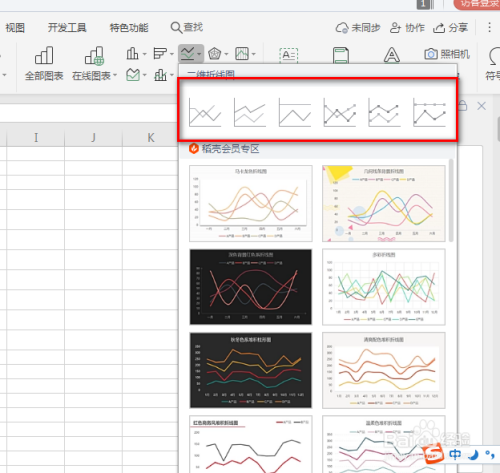
Task: Choose the 清爽配色 orange gradient line template
Action: coord(384,370)
